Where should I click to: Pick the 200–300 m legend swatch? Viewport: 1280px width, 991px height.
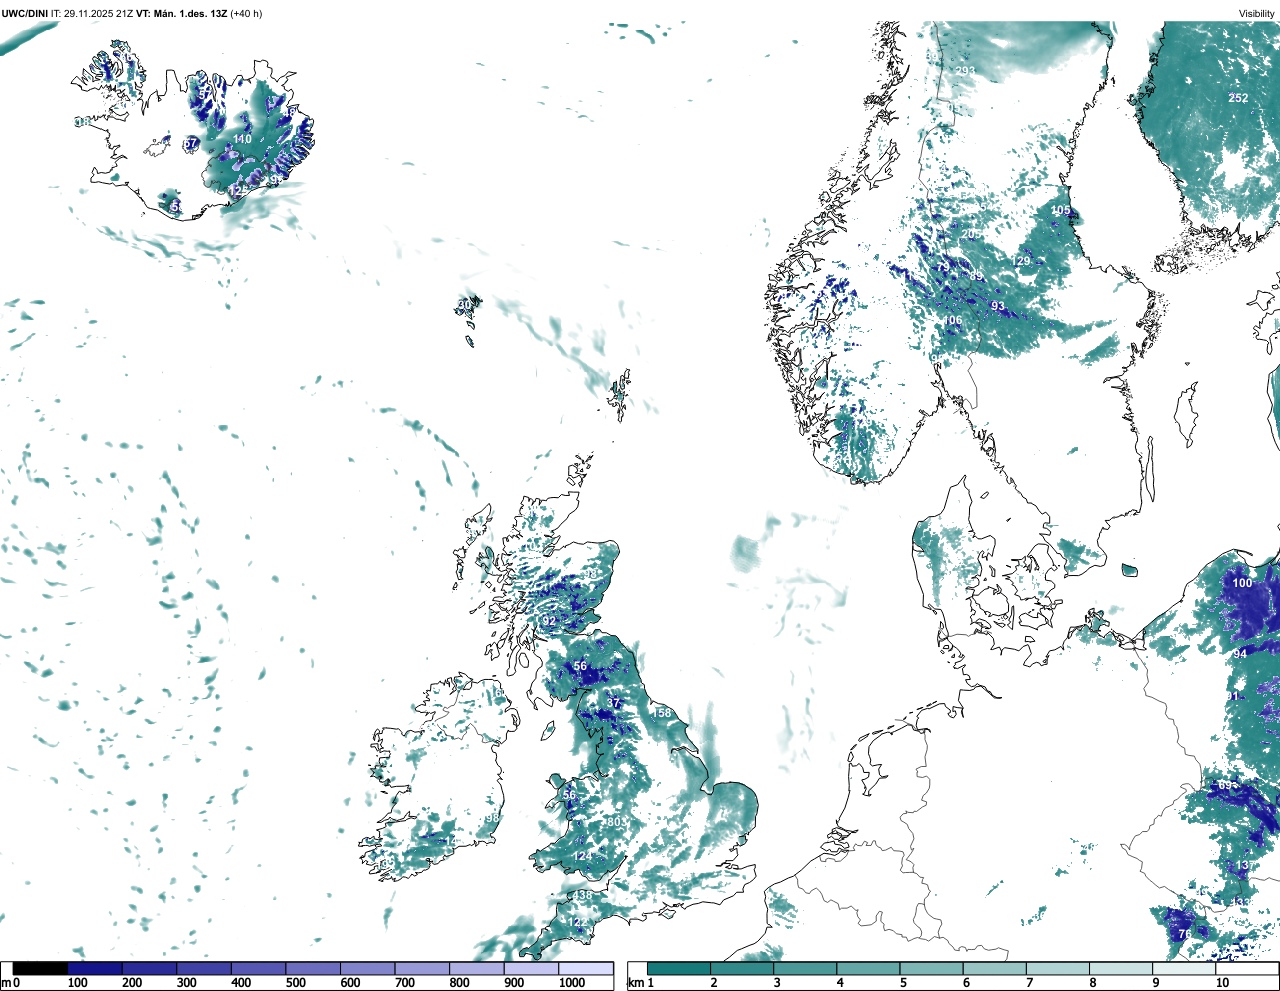149,968
